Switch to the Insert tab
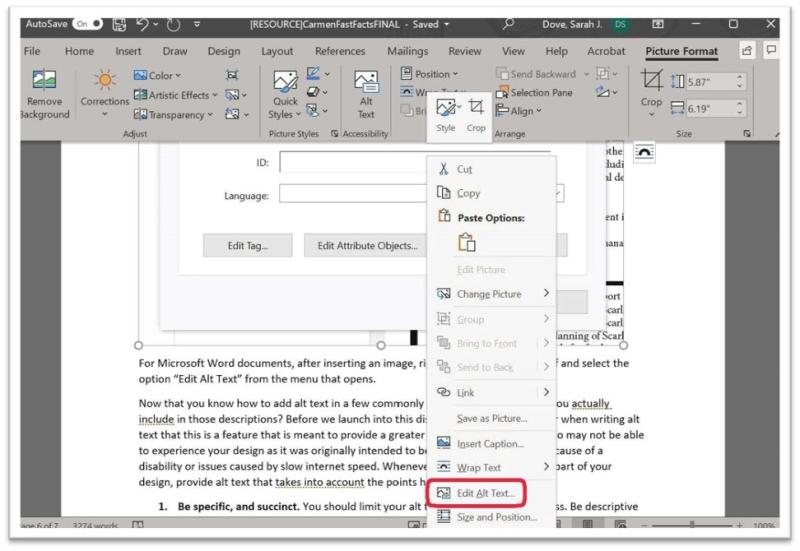Screen dimensions: 800x551 [x=128, y=51]
